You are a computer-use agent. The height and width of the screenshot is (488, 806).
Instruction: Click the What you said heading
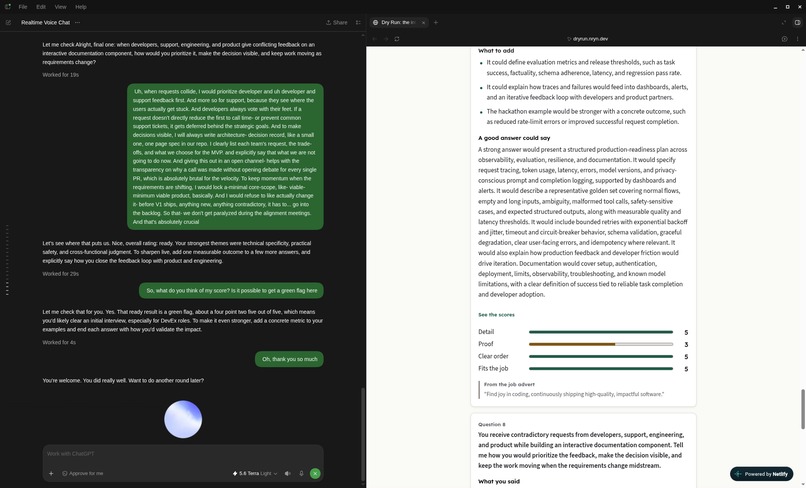point(499,482)
